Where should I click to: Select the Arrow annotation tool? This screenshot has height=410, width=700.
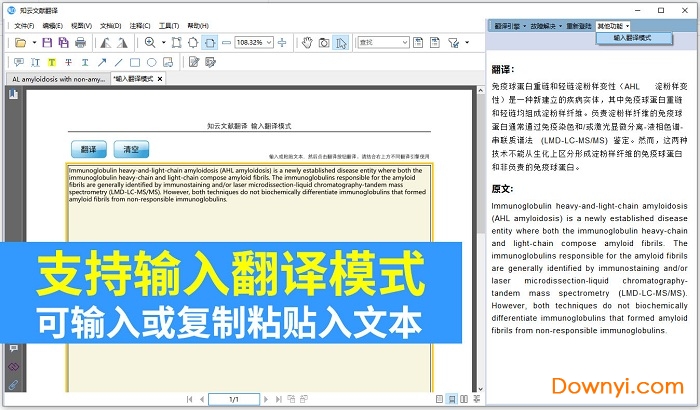102,62
